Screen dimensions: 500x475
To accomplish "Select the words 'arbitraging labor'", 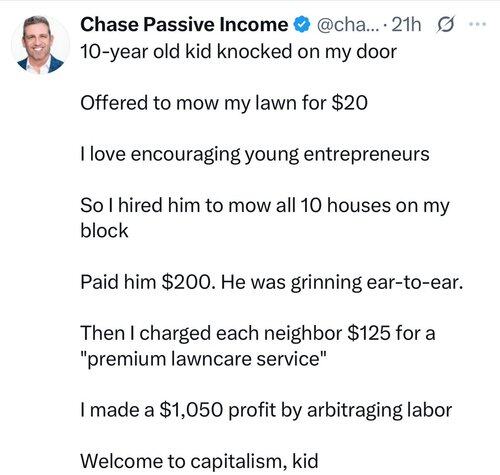I will pyautogui.click(x=380, y=410).
